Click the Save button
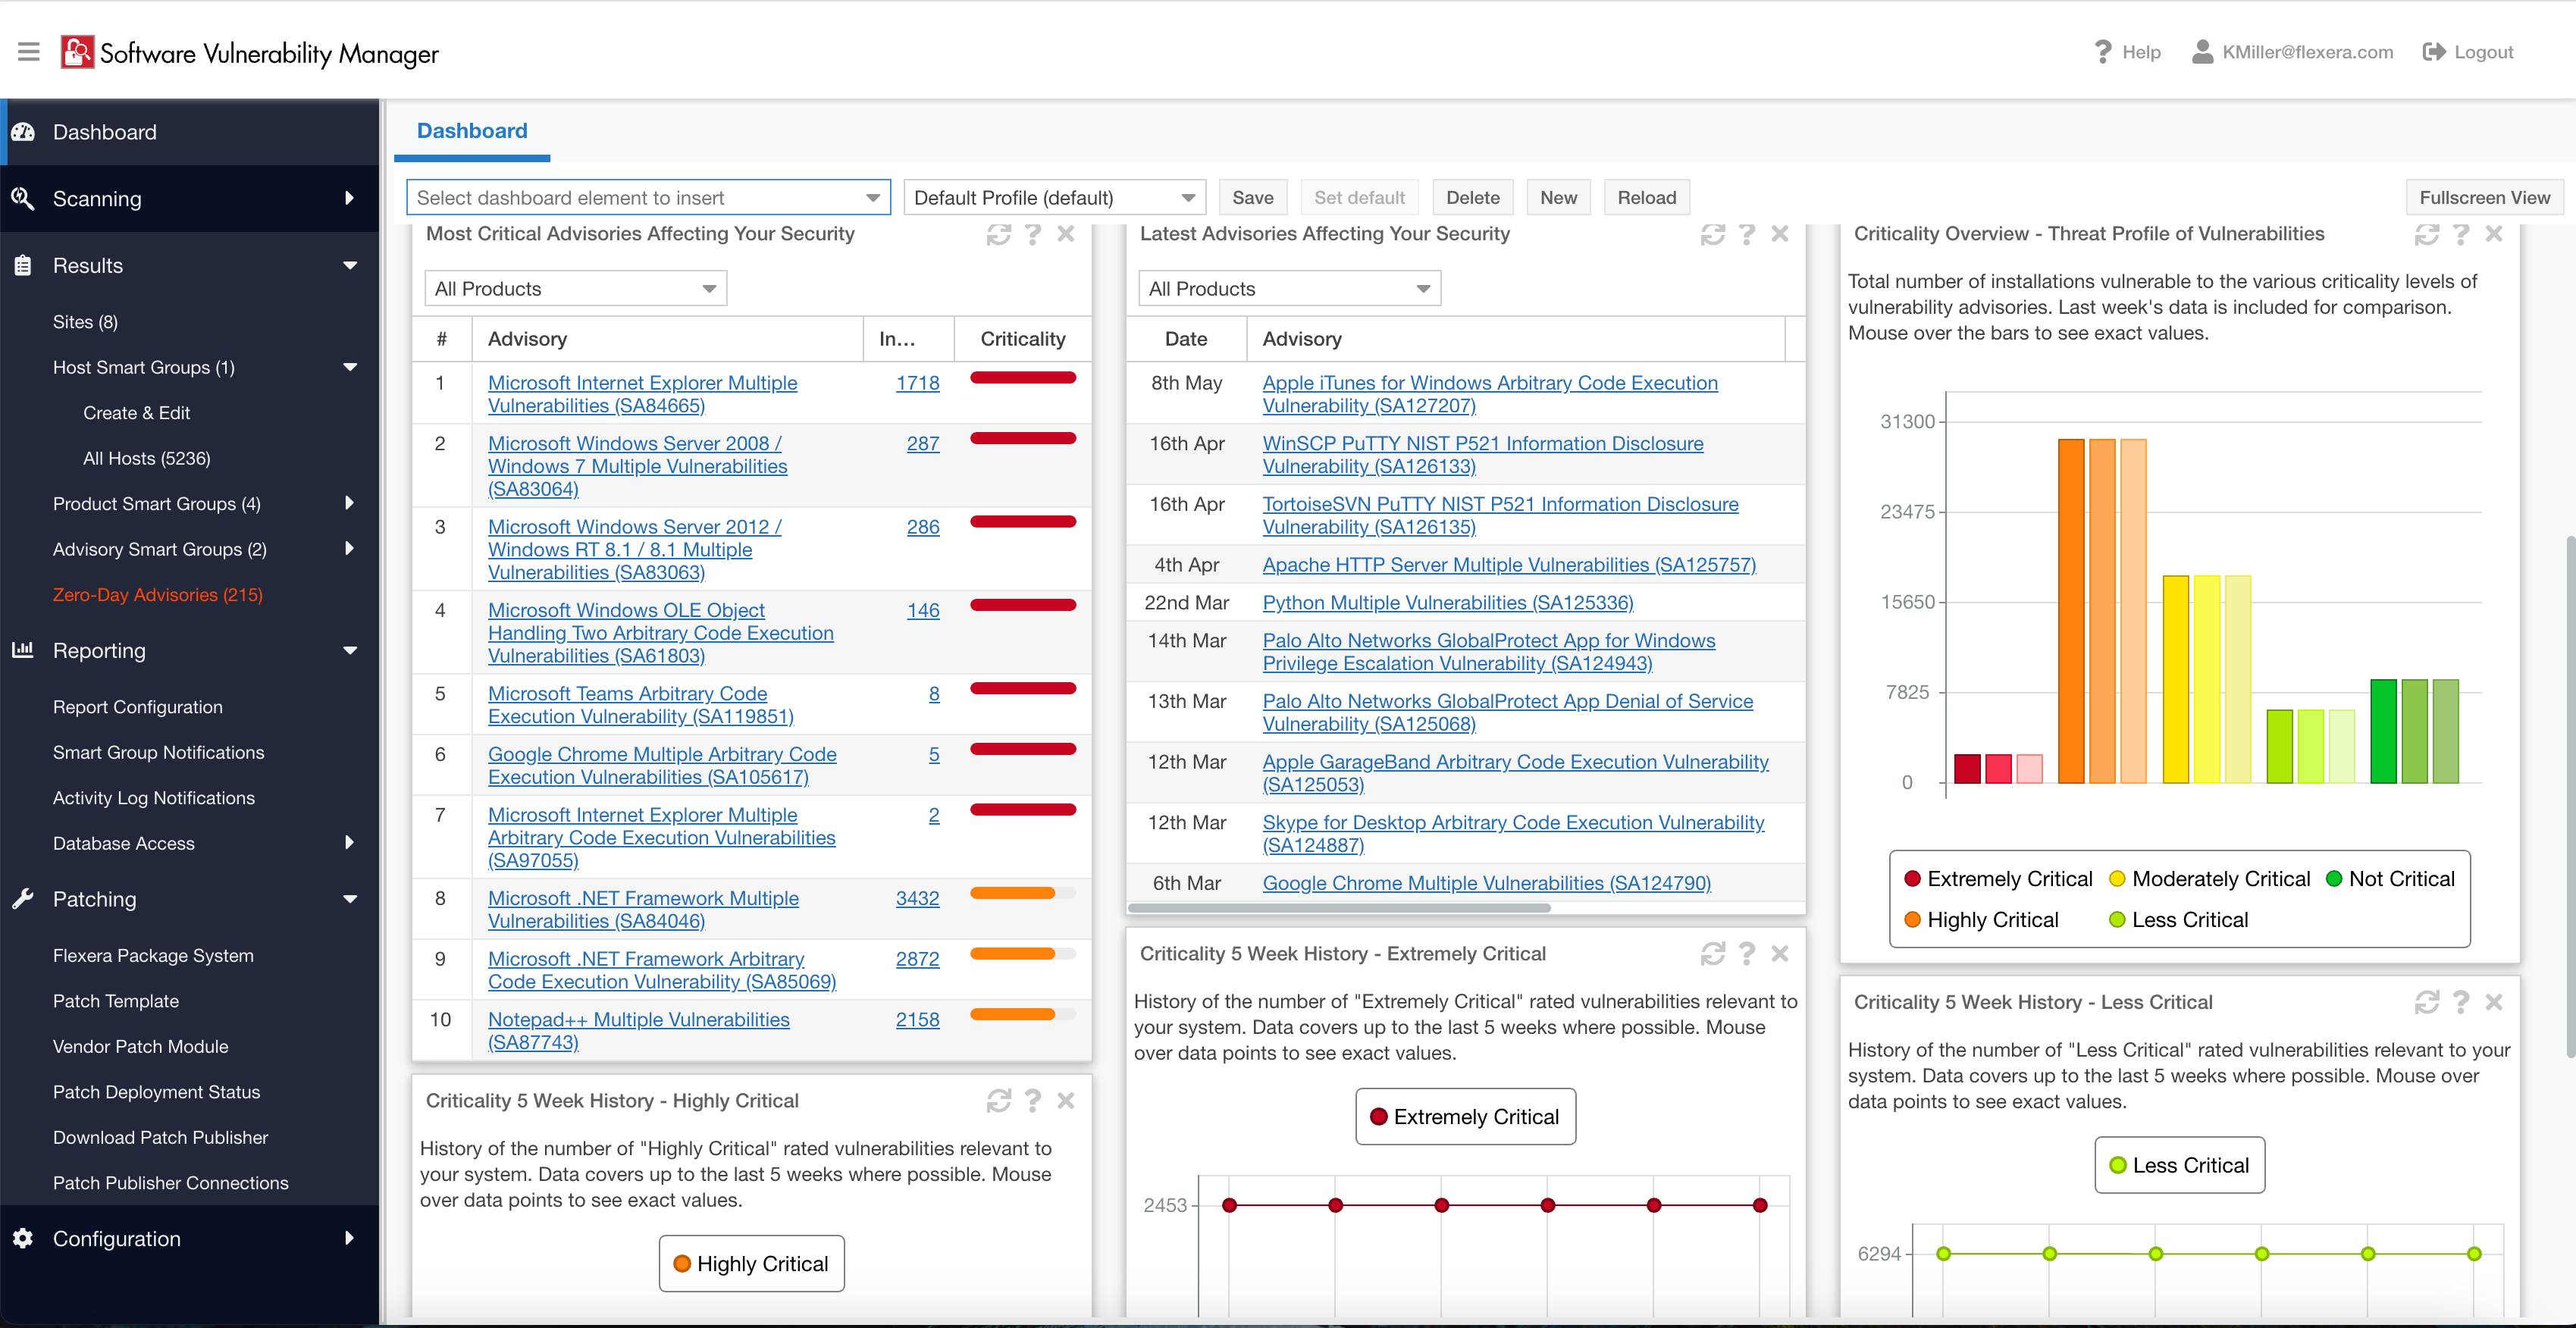This screenshot has width=2576, height=1328. click(1252, 197)
